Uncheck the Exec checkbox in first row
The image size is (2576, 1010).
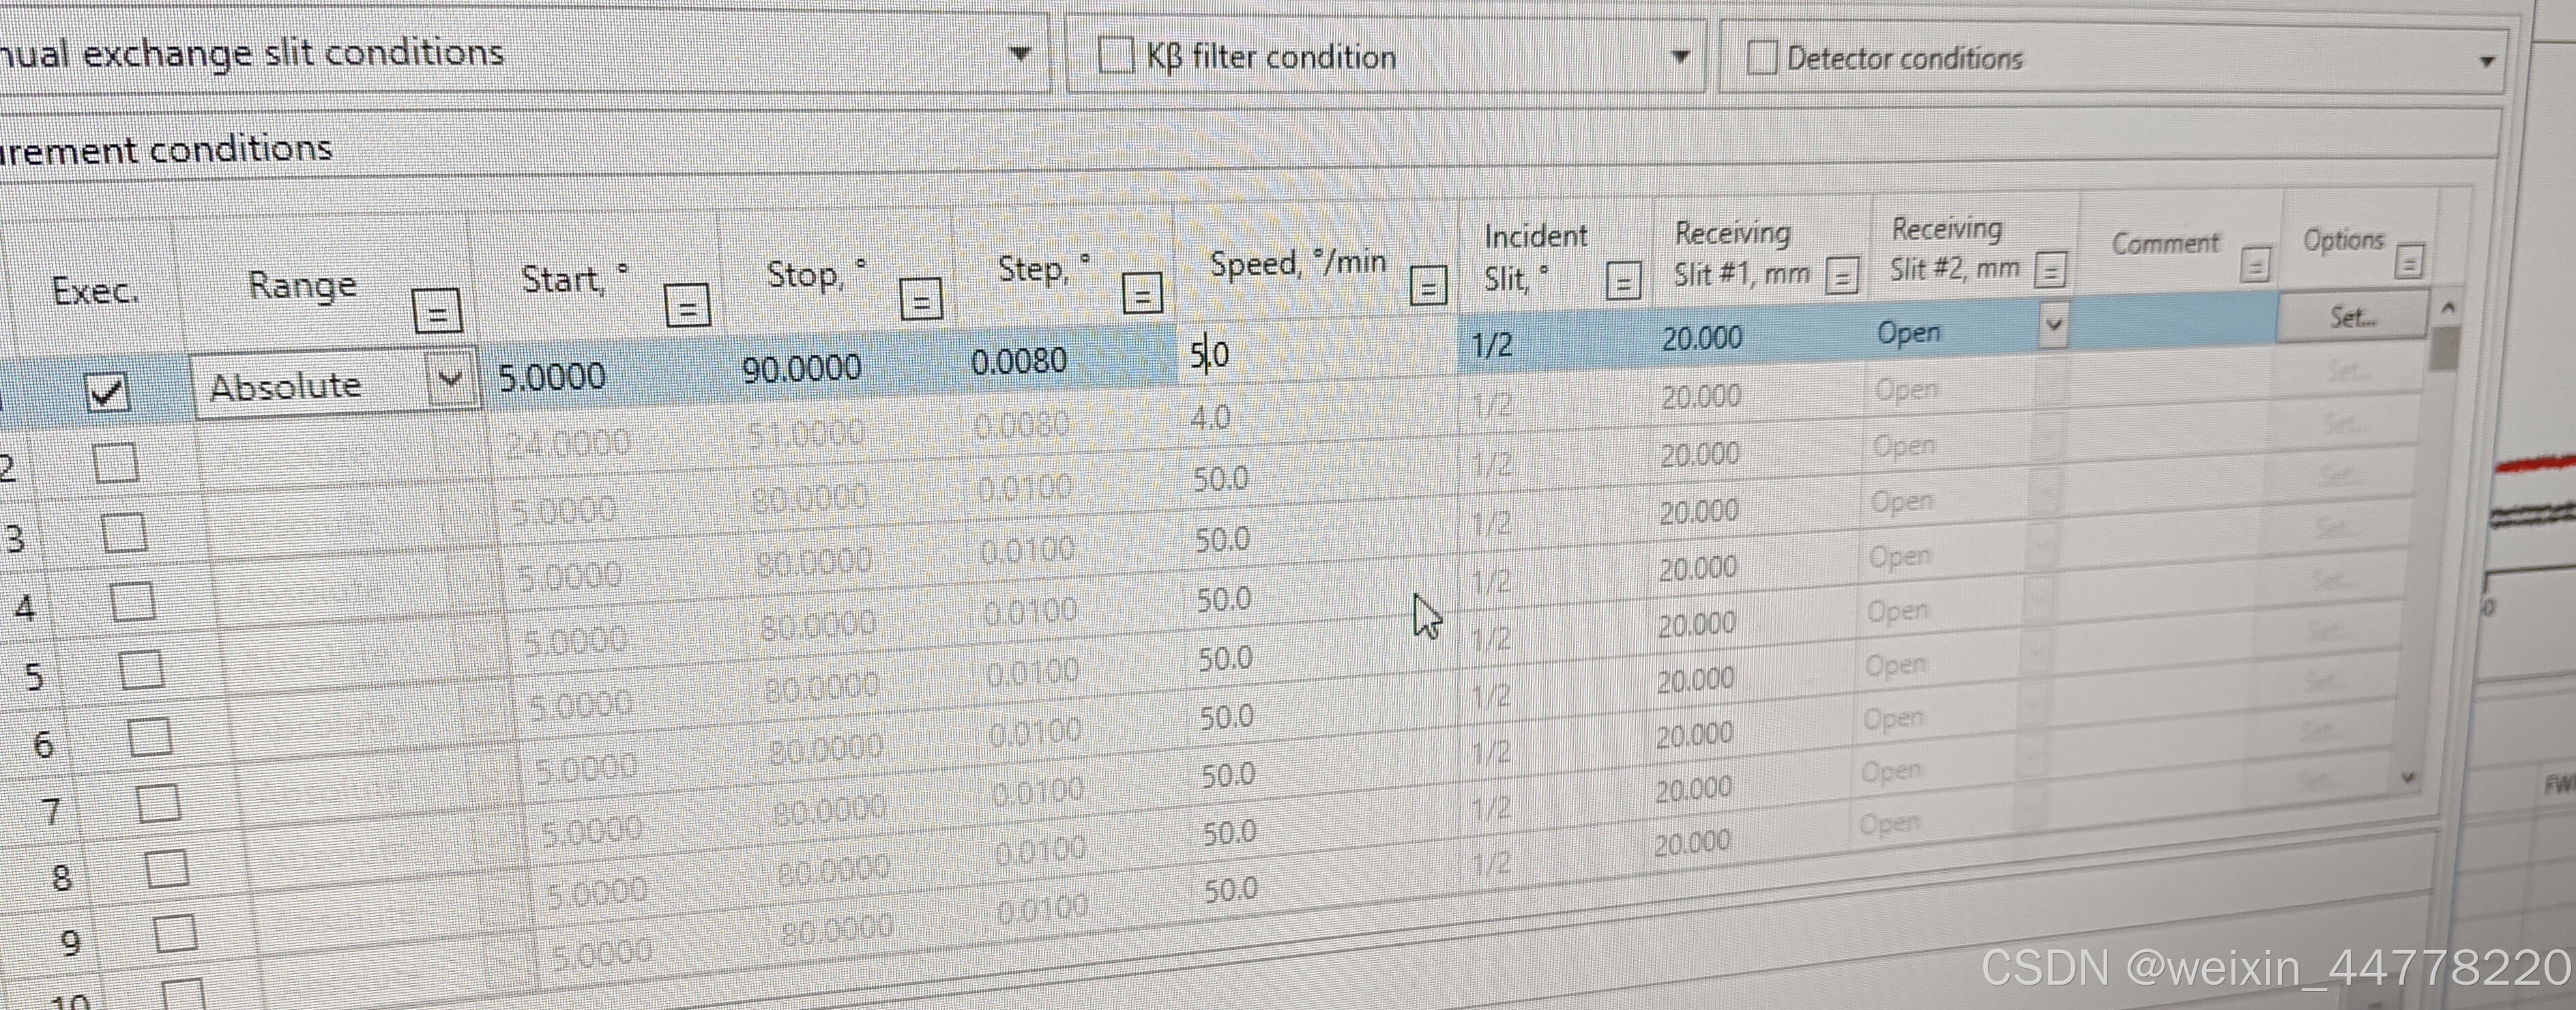pos(107,391)
